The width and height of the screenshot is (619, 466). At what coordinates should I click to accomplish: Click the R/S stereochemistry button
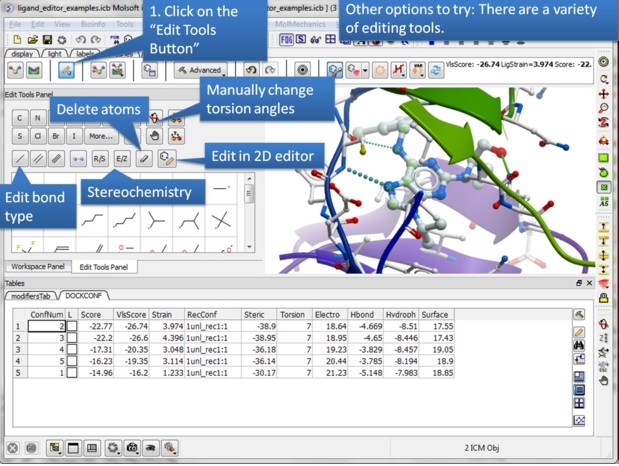[100, 158]
